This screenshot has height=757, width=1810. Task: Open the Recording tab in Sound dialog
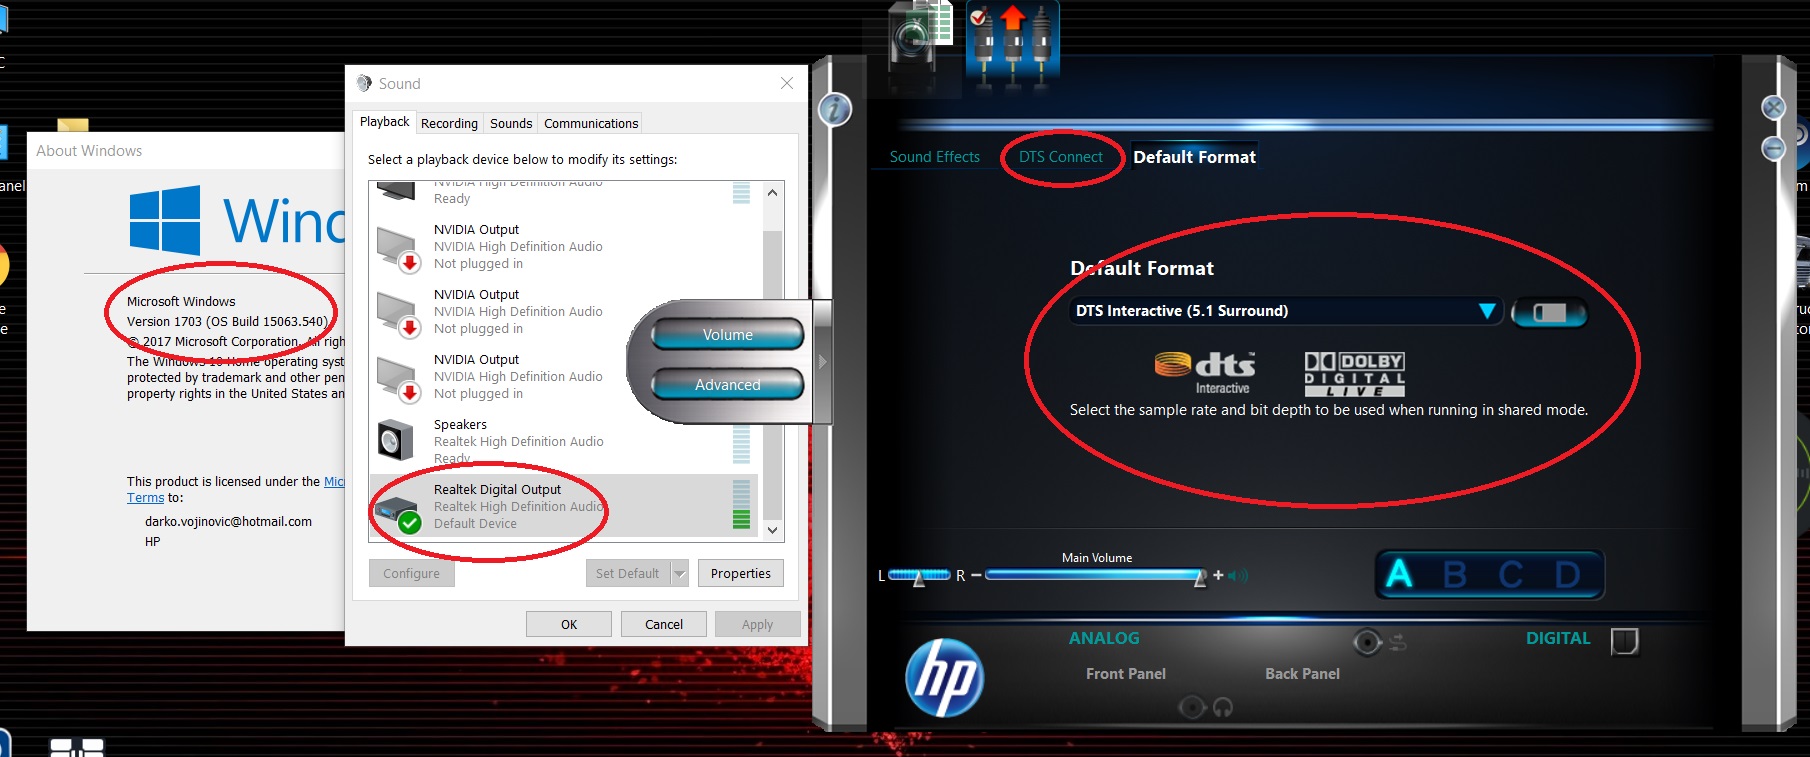point(449,124)
